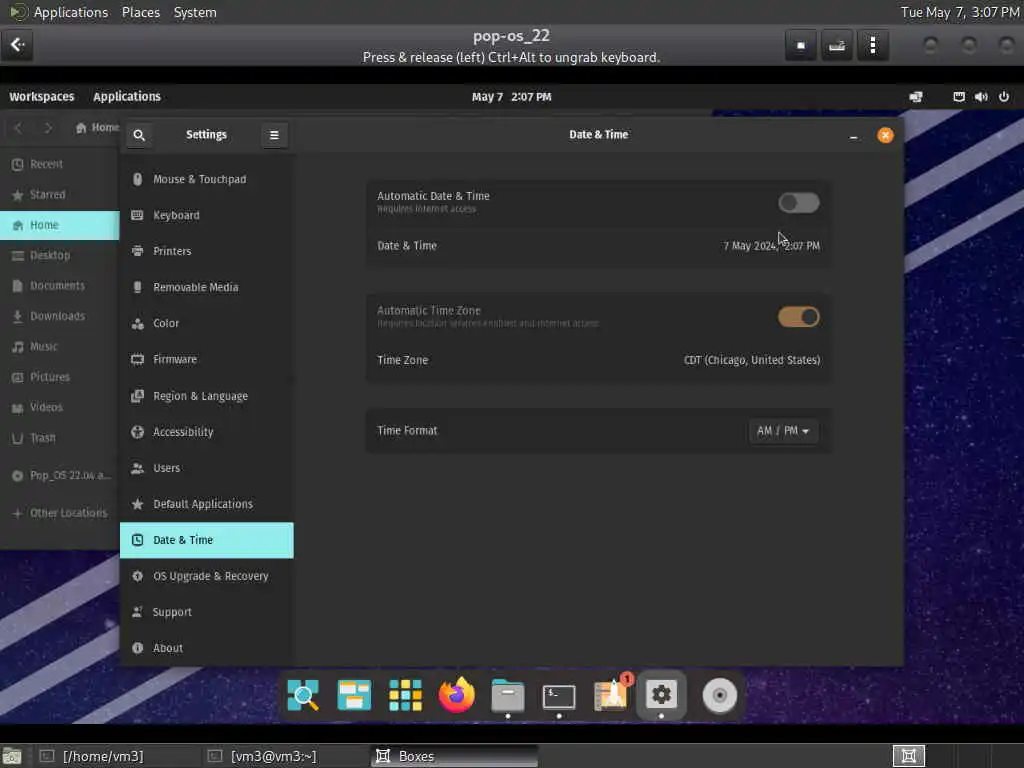
Task: Open the disc media icon in dock
Action: [x=720, y=695]
